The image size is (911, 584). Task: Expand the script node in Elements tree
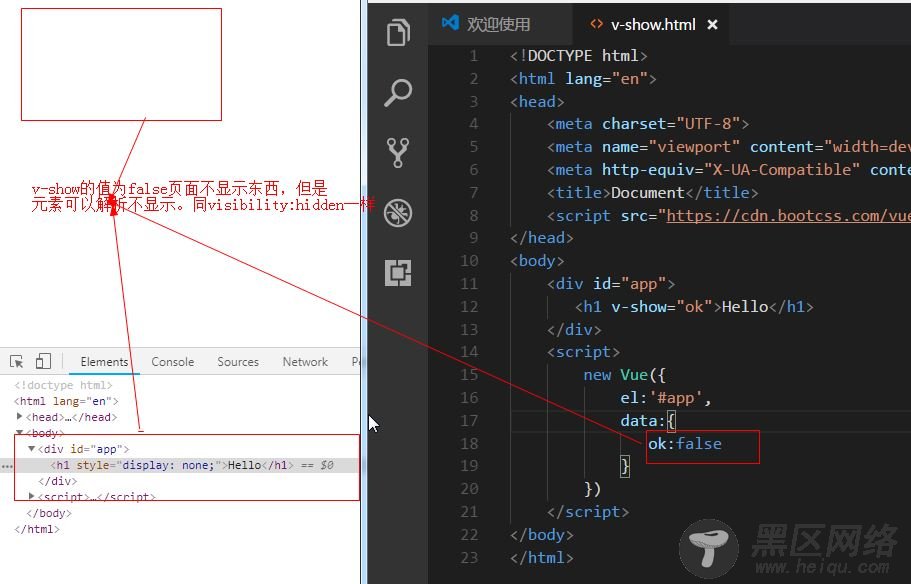click(31, 496)
